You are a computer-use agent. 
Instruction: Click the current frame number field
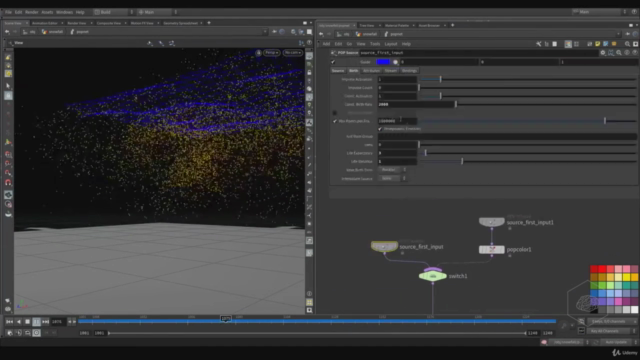coord(58,322)
